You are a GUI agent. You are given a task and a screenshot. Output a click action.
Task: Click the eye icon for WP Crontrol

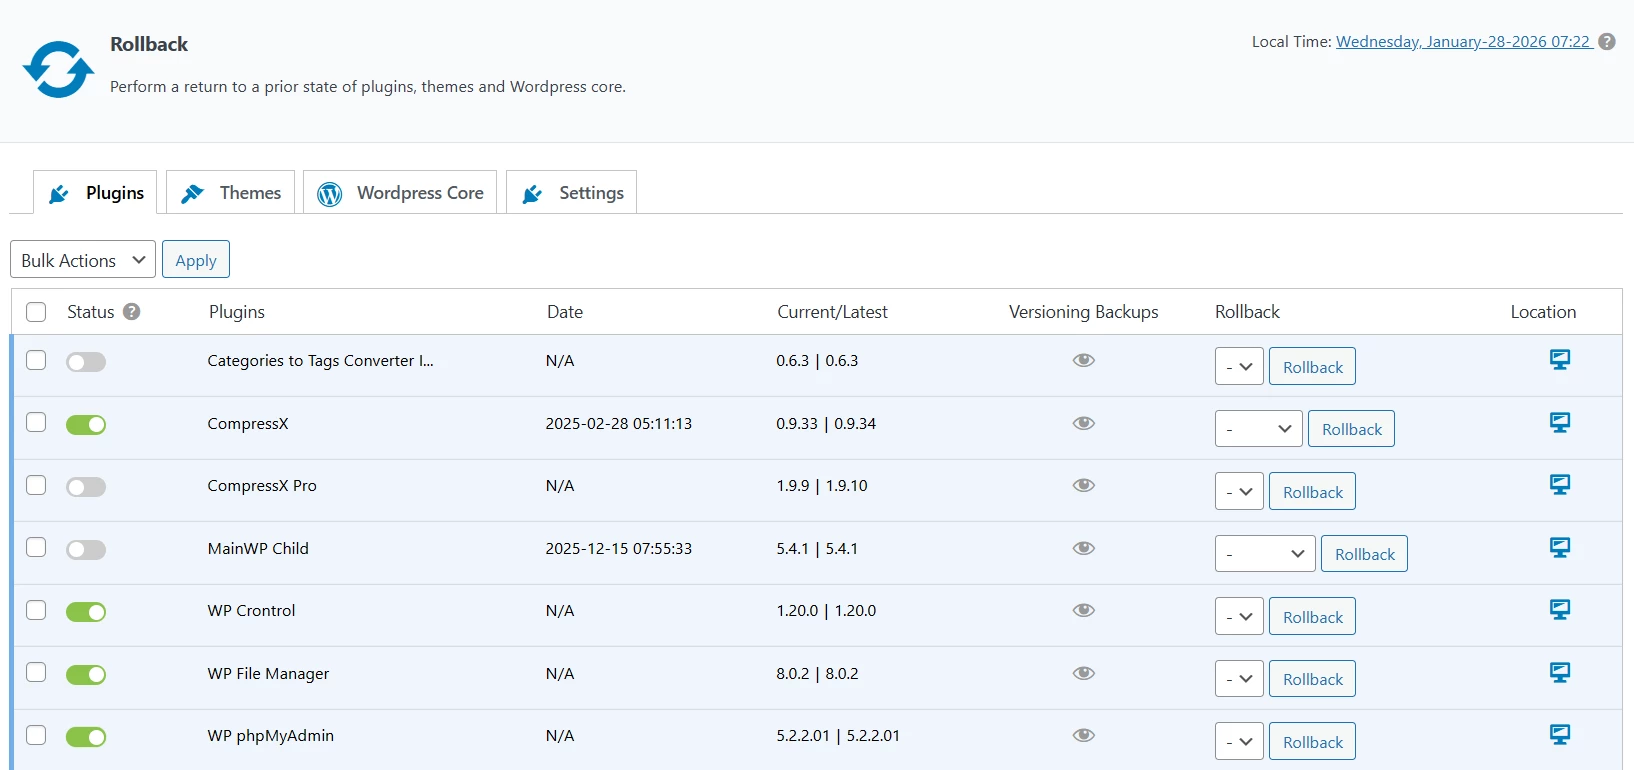tap(1083, 610)
